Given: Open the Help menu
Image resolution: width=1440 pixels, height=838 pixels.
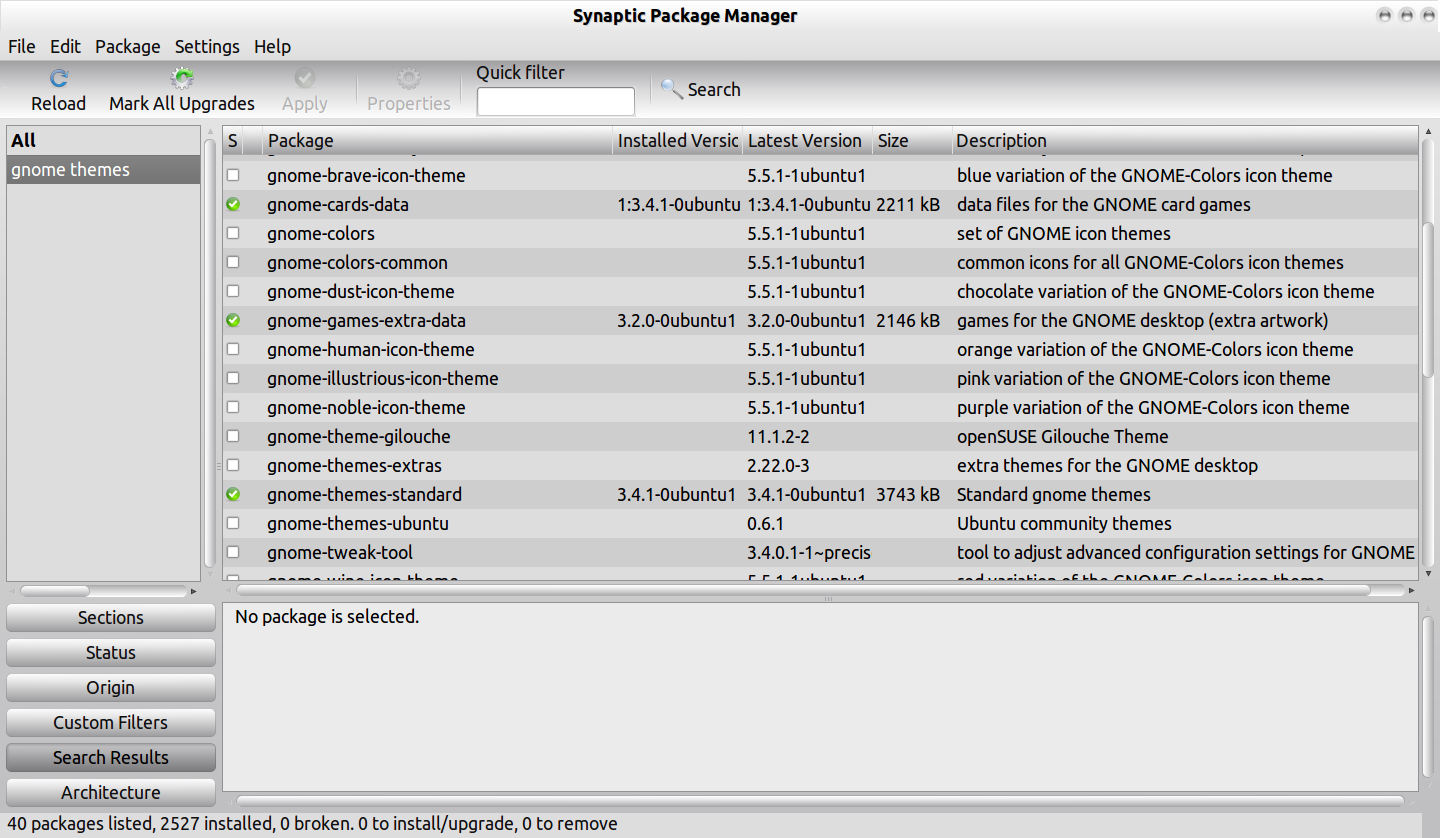Looking at the screenshot, I should [x=272, y=46].
